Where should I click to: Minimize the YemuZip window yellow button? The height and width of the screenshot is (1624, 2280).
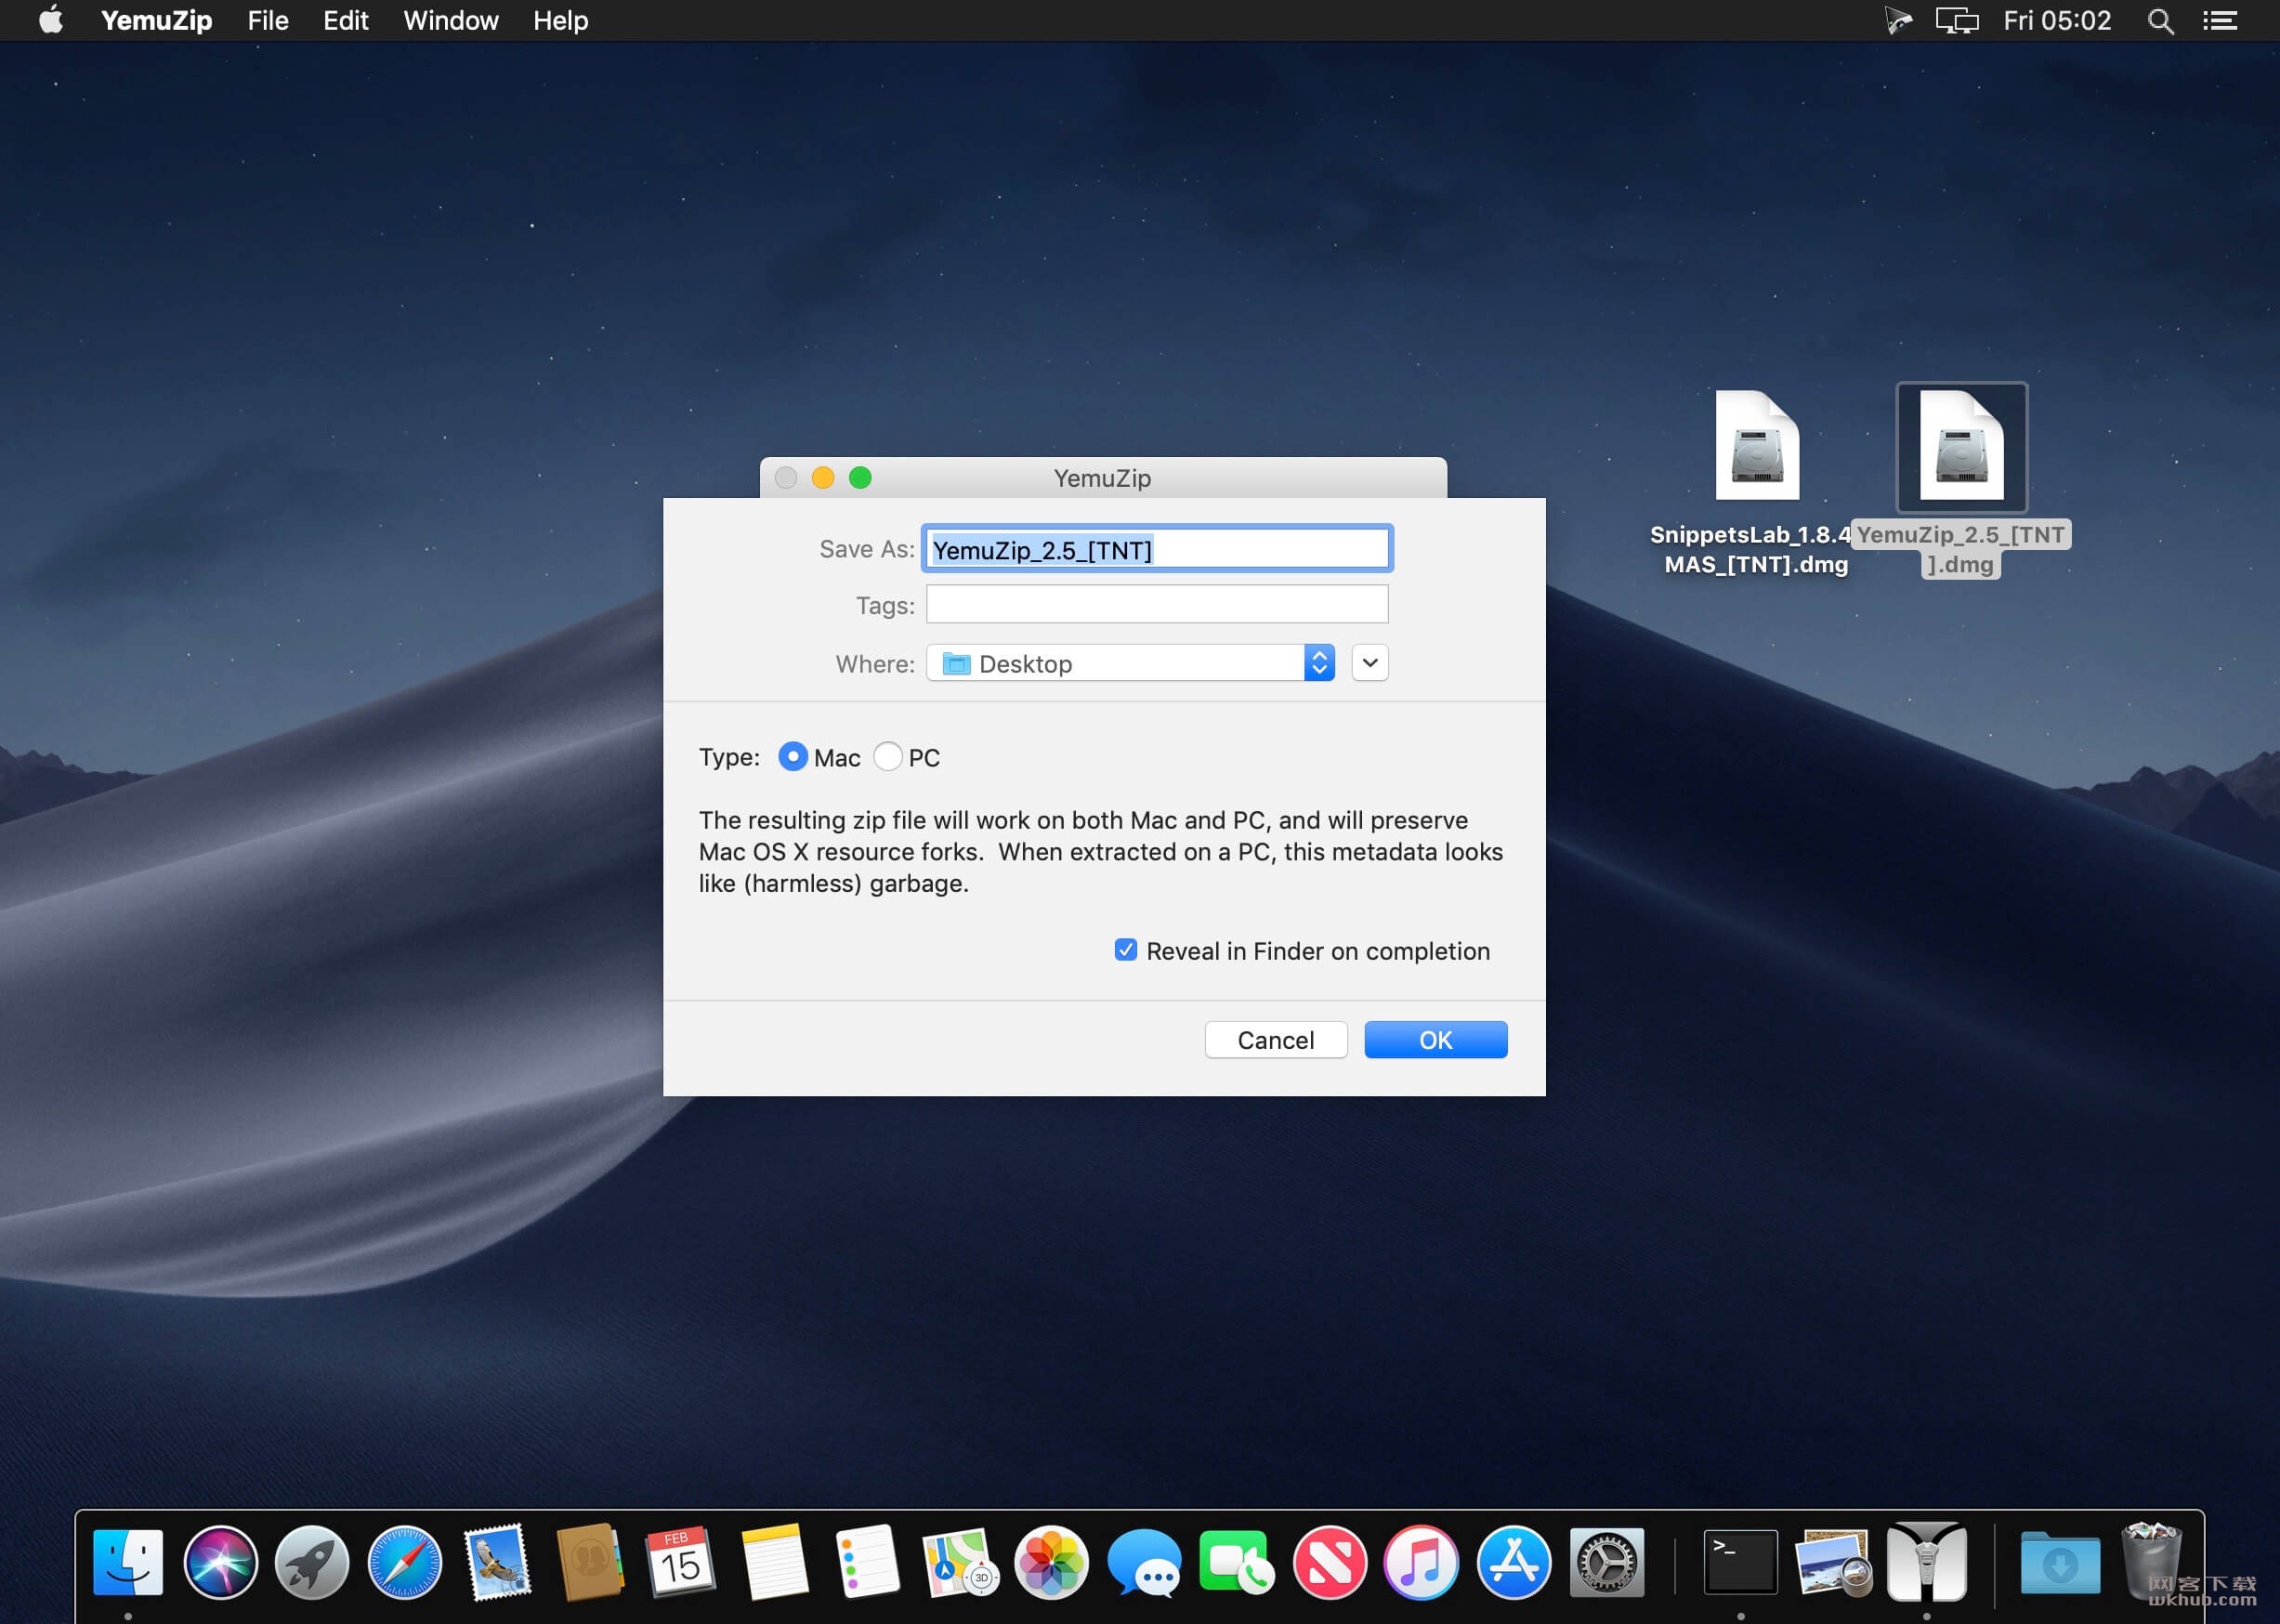pyautogui.click(x=823, y=478)
